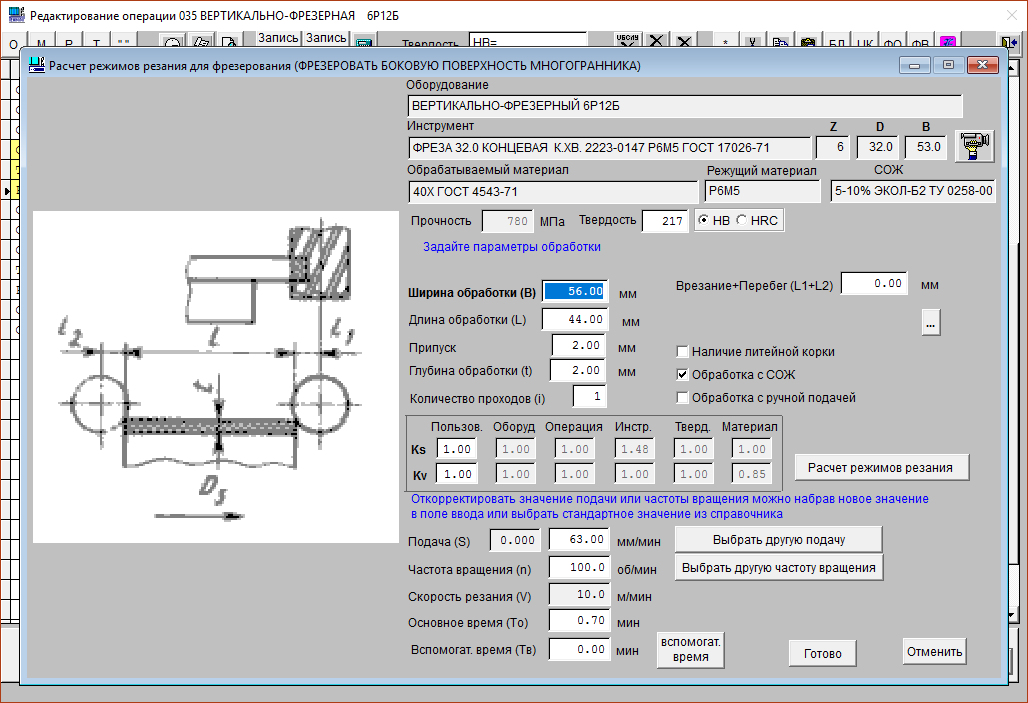
Task: Click the Длина обработки (L) input
Action: 575,320
